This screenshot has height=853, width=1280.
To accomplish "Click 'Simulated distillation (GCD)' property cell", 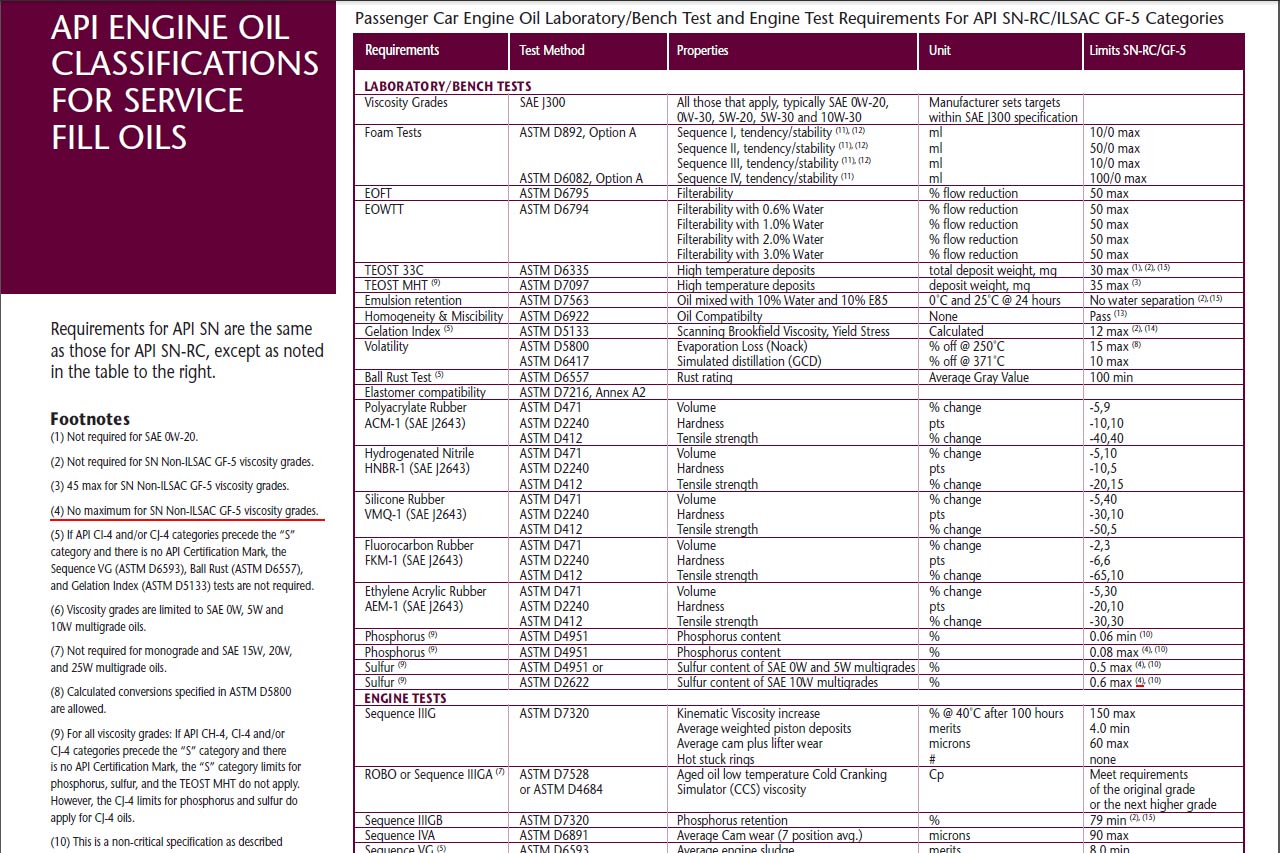I will click(x=748, y=361).
